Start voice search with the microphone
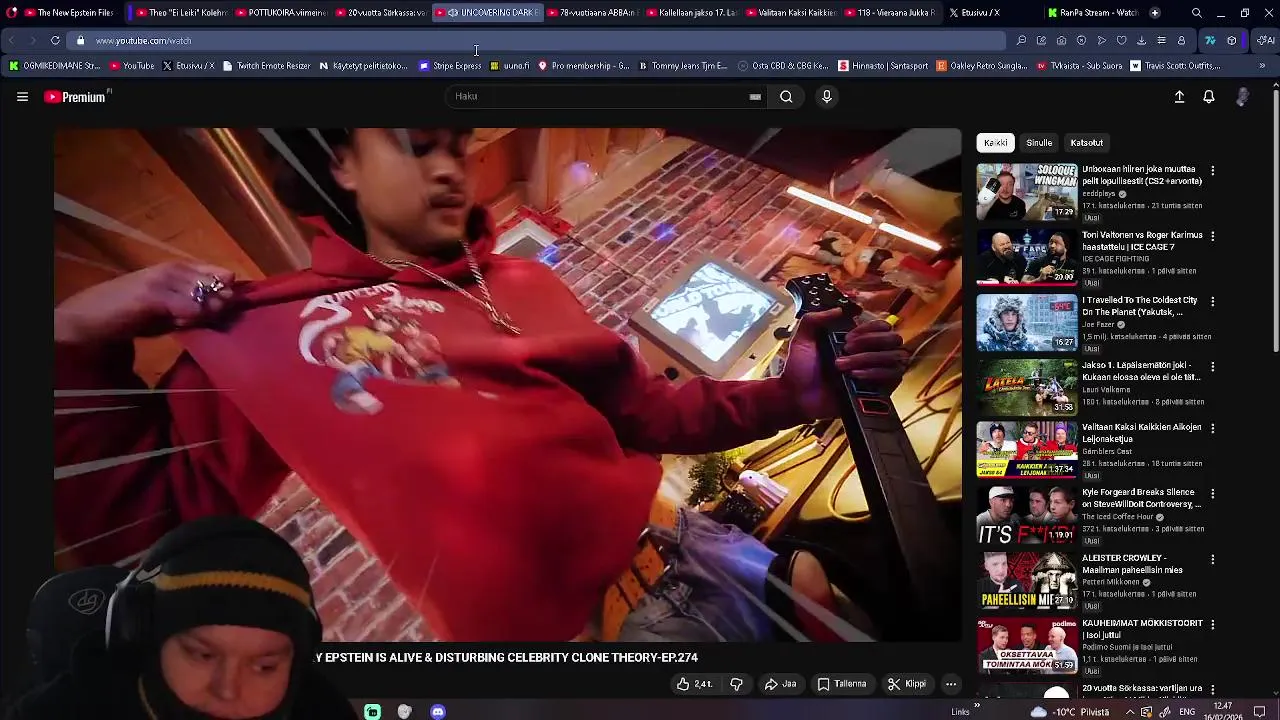The image size is (1280, 720). (826, 97)
